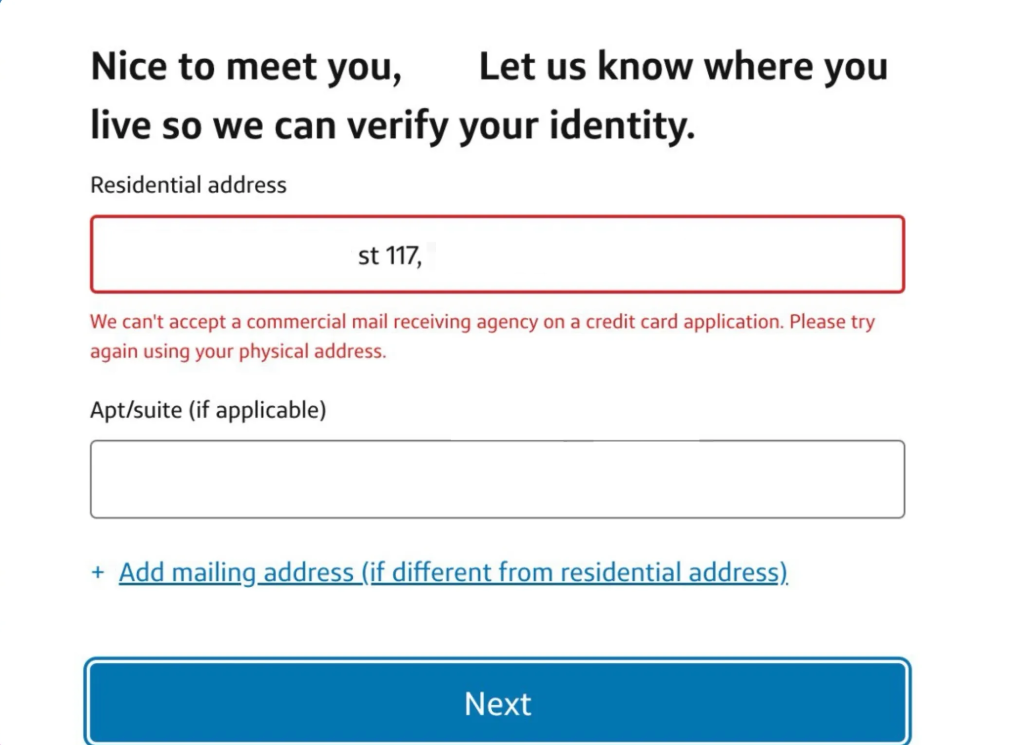
Task: Click right end of the Apt/suite field
Action: (x=870, y=479)
